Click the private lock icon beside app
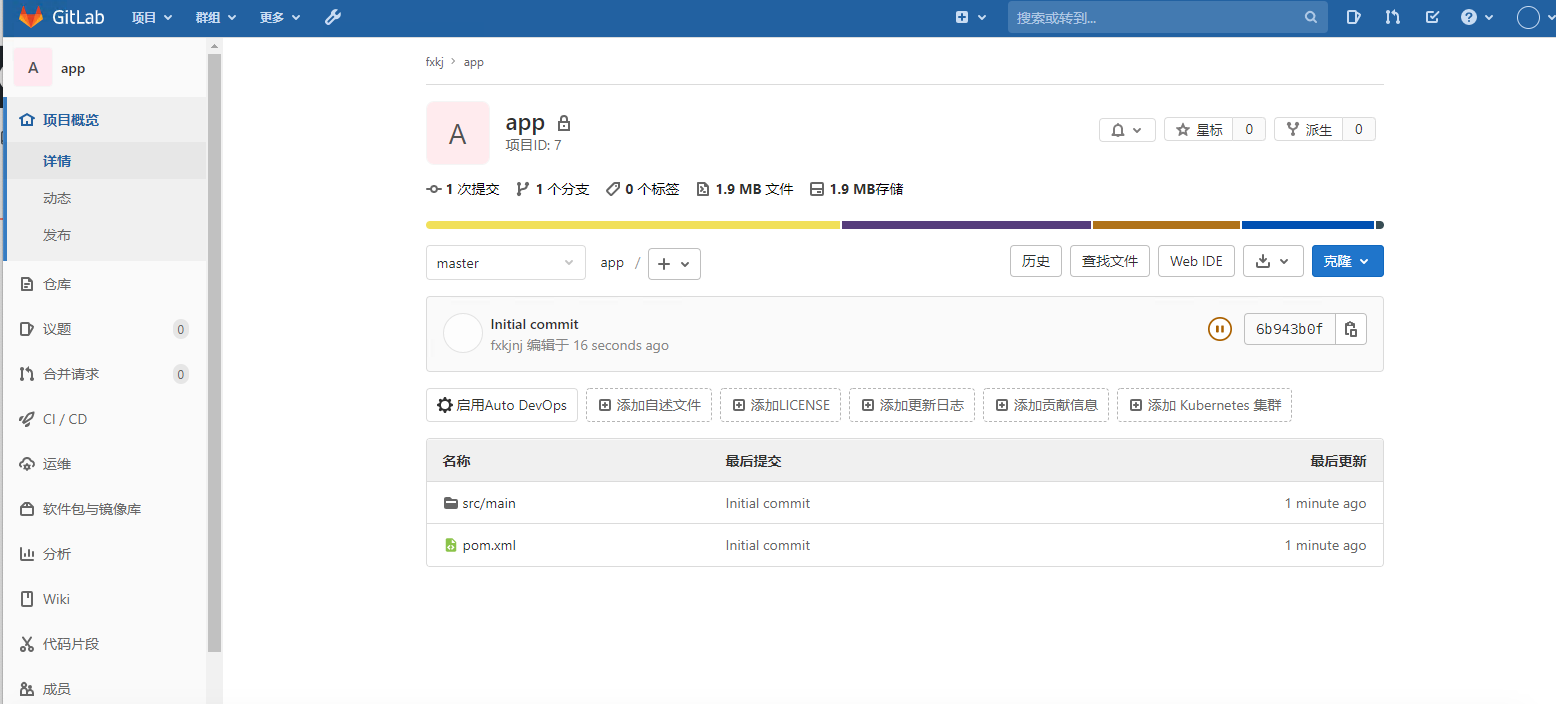This screenshot has height=704, width=1556. click(x=564, y=123)
